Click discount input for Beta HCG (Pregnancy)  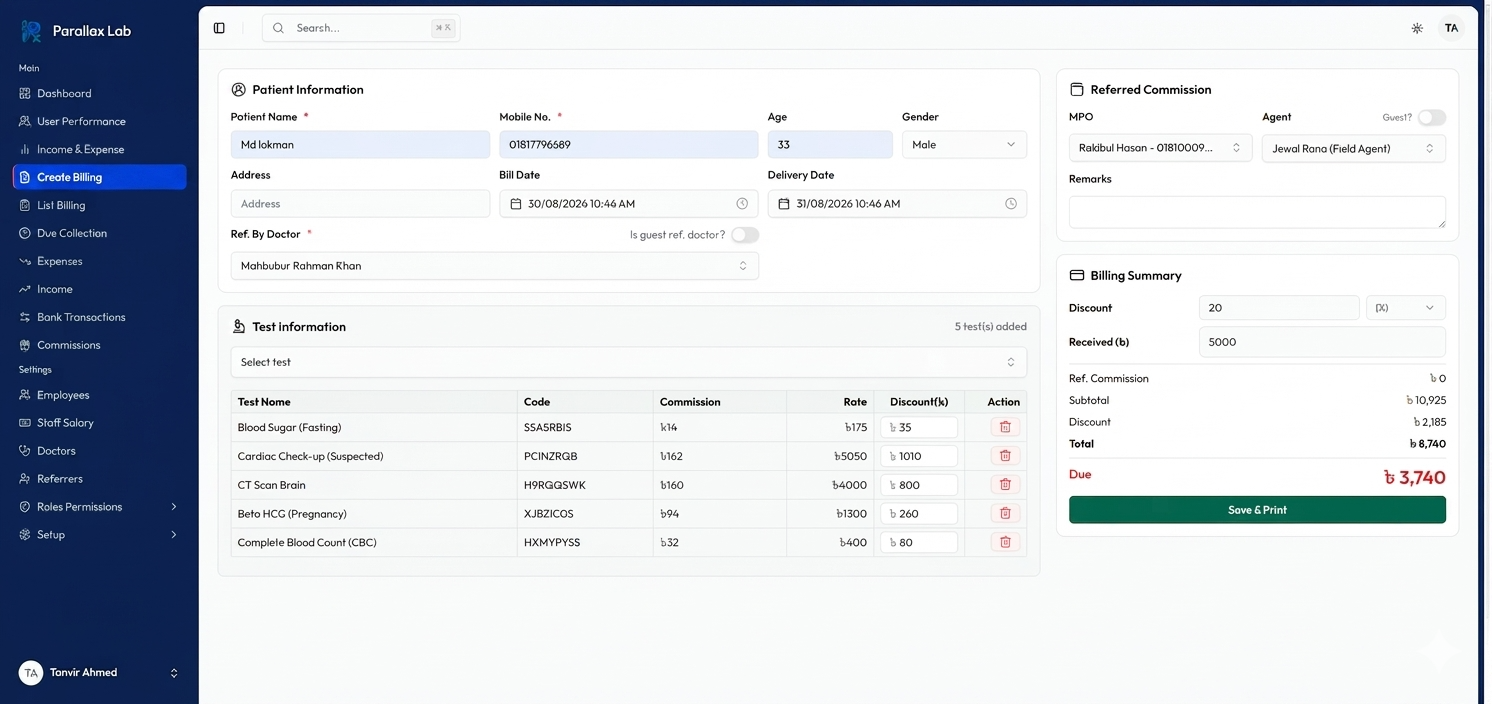[x=919, y=514]
